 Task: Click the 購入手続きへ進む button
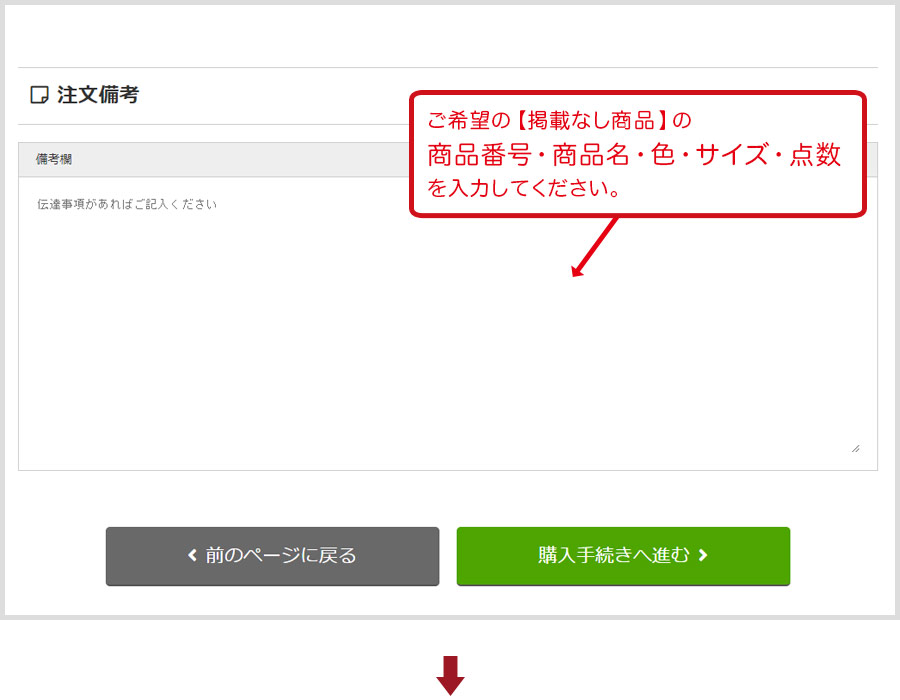coord(623,556)
